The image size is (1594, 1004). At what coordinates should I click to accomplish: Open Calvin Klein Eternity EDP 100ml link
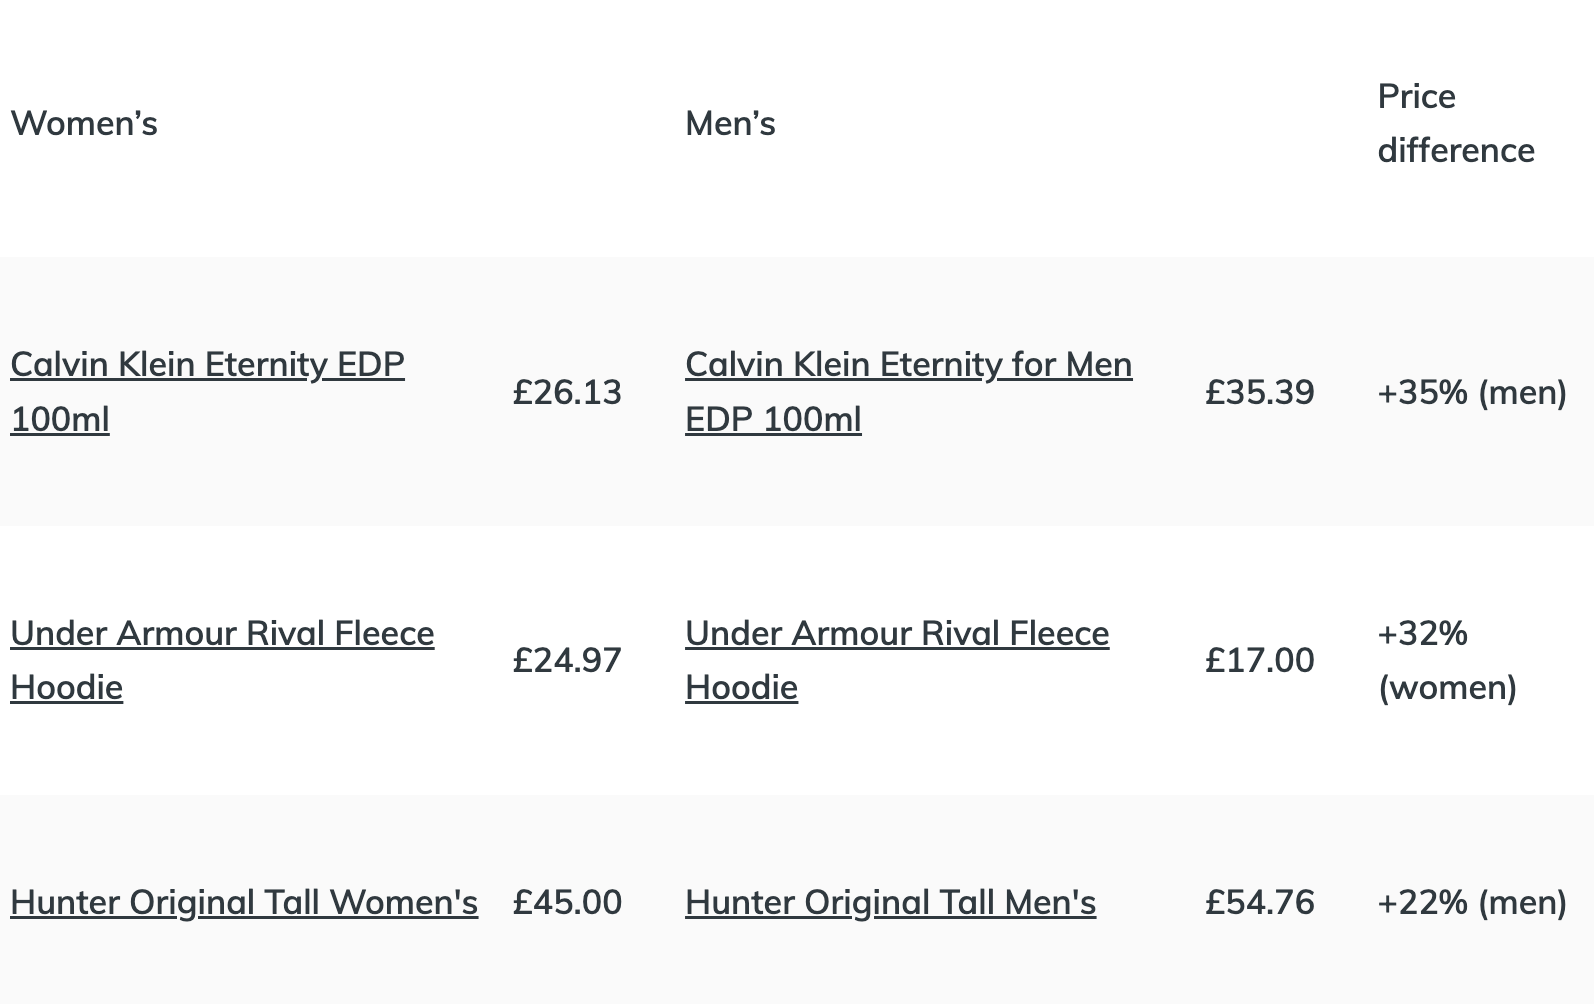point(207,365)
